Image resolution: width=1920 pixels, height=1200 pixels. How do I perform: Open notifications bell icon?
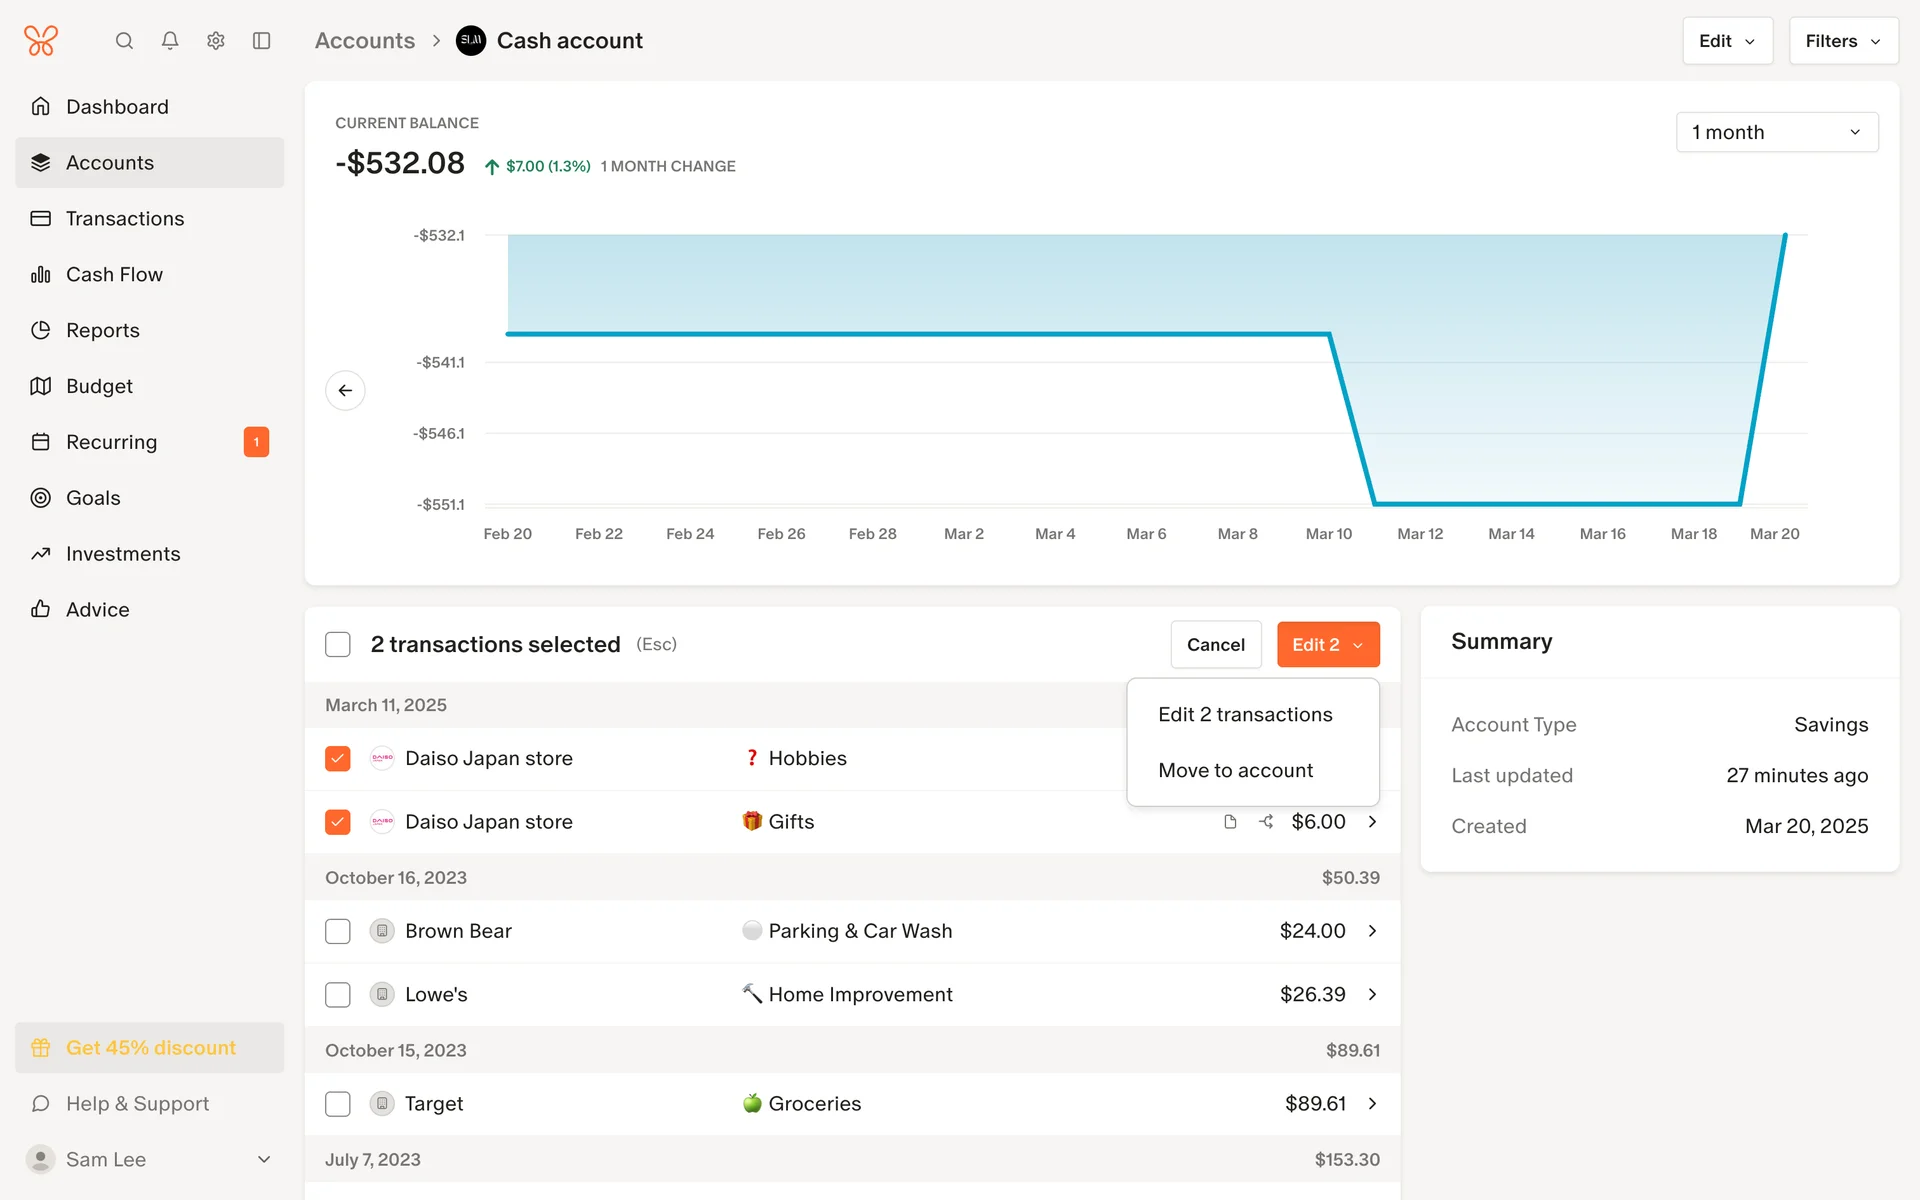(170, 41)
